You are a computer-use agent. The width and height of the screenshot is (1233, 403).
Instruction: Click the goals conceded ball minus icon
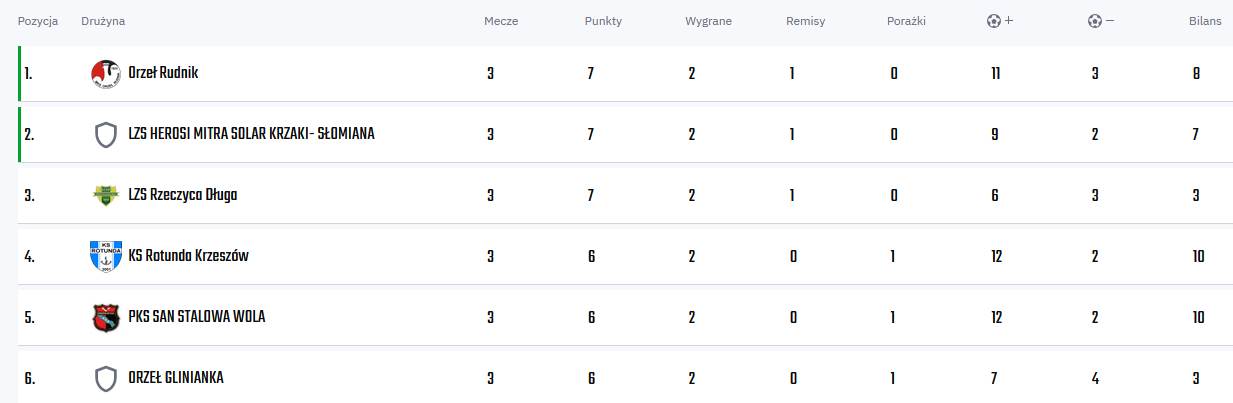tap(1101, 21)
